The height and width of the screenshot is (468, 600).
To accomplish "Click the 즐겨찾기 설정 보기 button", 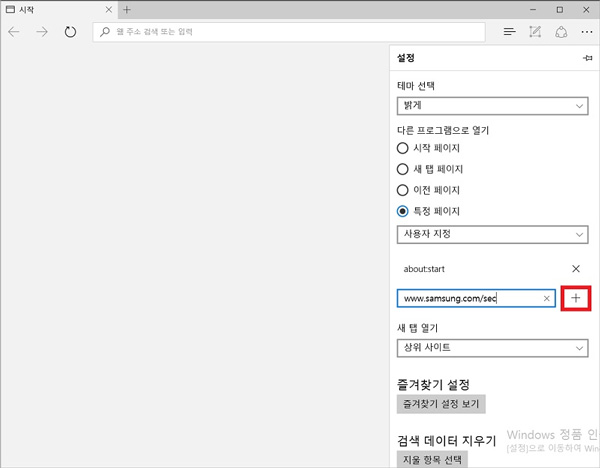I will click(x=441, y=404).
